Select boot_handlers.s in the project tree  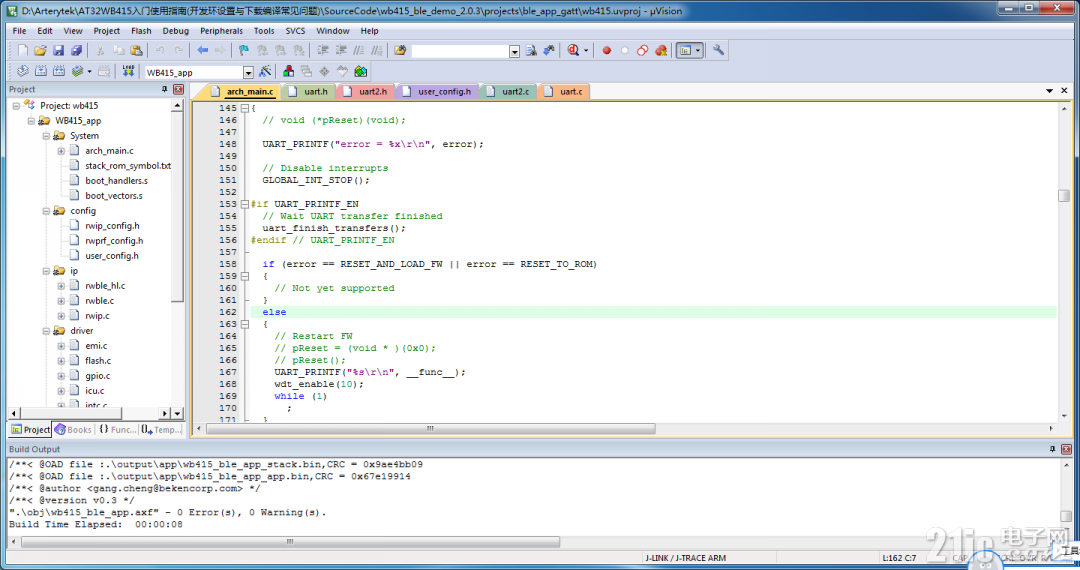pyautogui.click(x=116, y=181)
